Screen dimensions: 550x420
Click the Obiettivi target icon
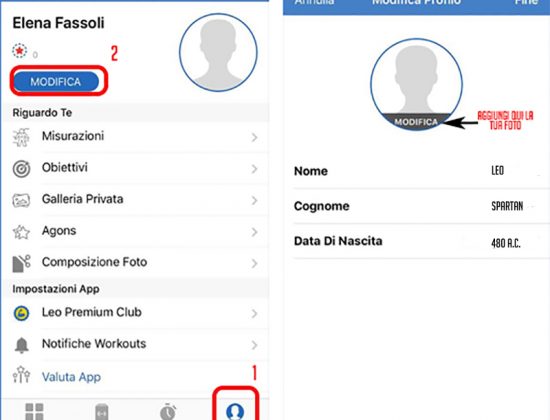[21, 169]
